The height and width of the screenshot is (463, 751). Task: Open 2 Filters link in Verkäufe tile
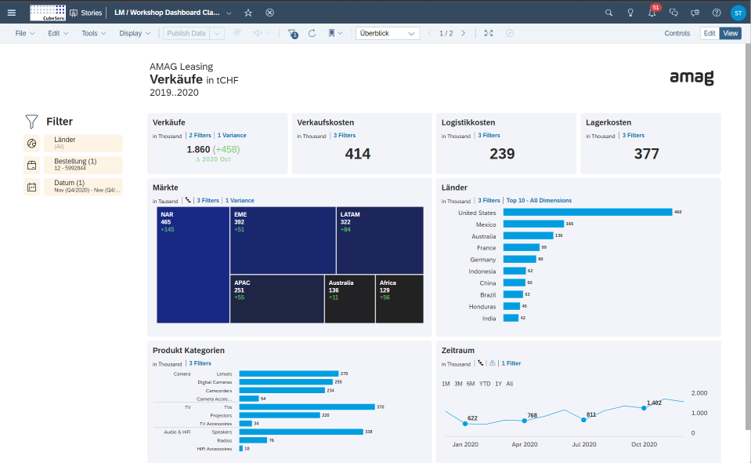click(x=200, y=136)
